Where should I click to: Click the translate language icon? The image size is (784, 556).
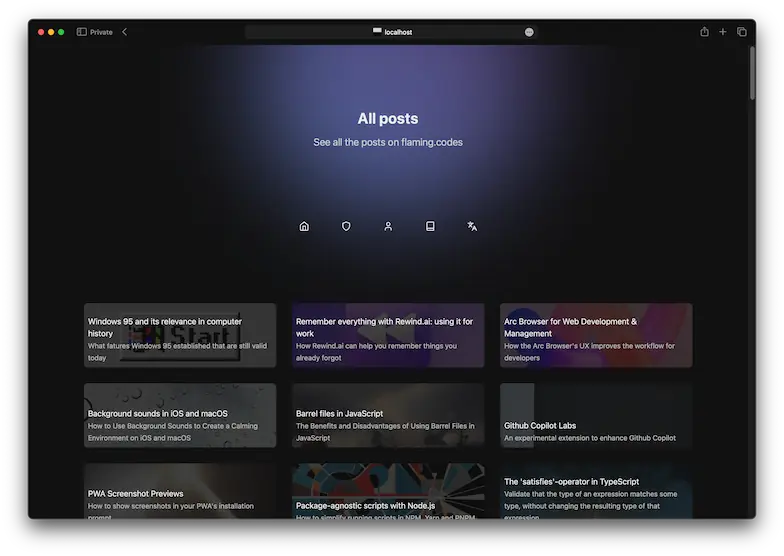click(x=472, y=226)
